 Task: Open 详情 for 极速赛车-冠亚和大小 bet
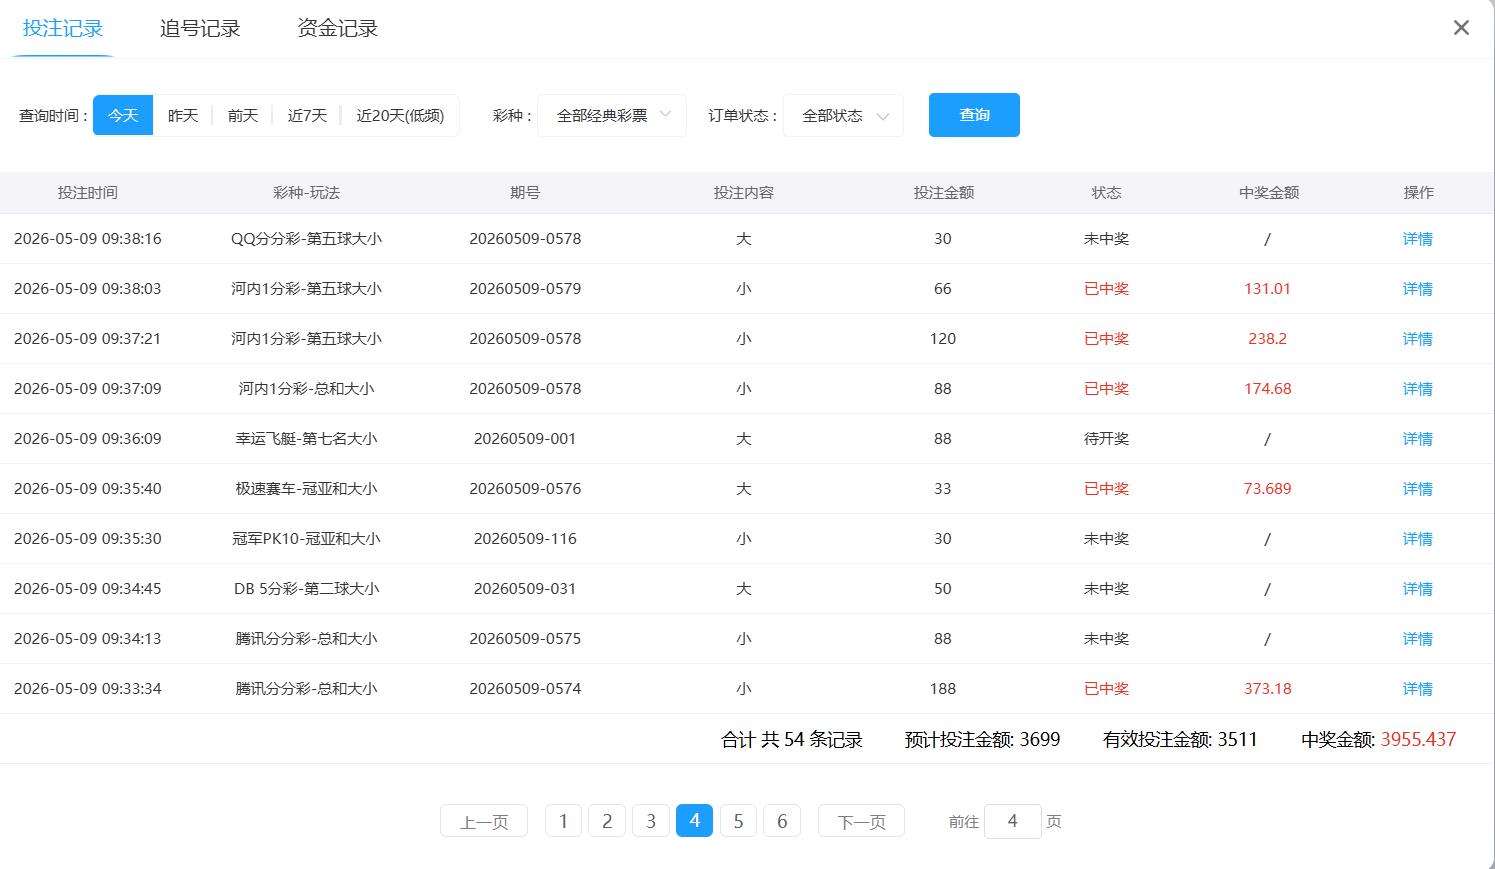tap(1417, 489)
